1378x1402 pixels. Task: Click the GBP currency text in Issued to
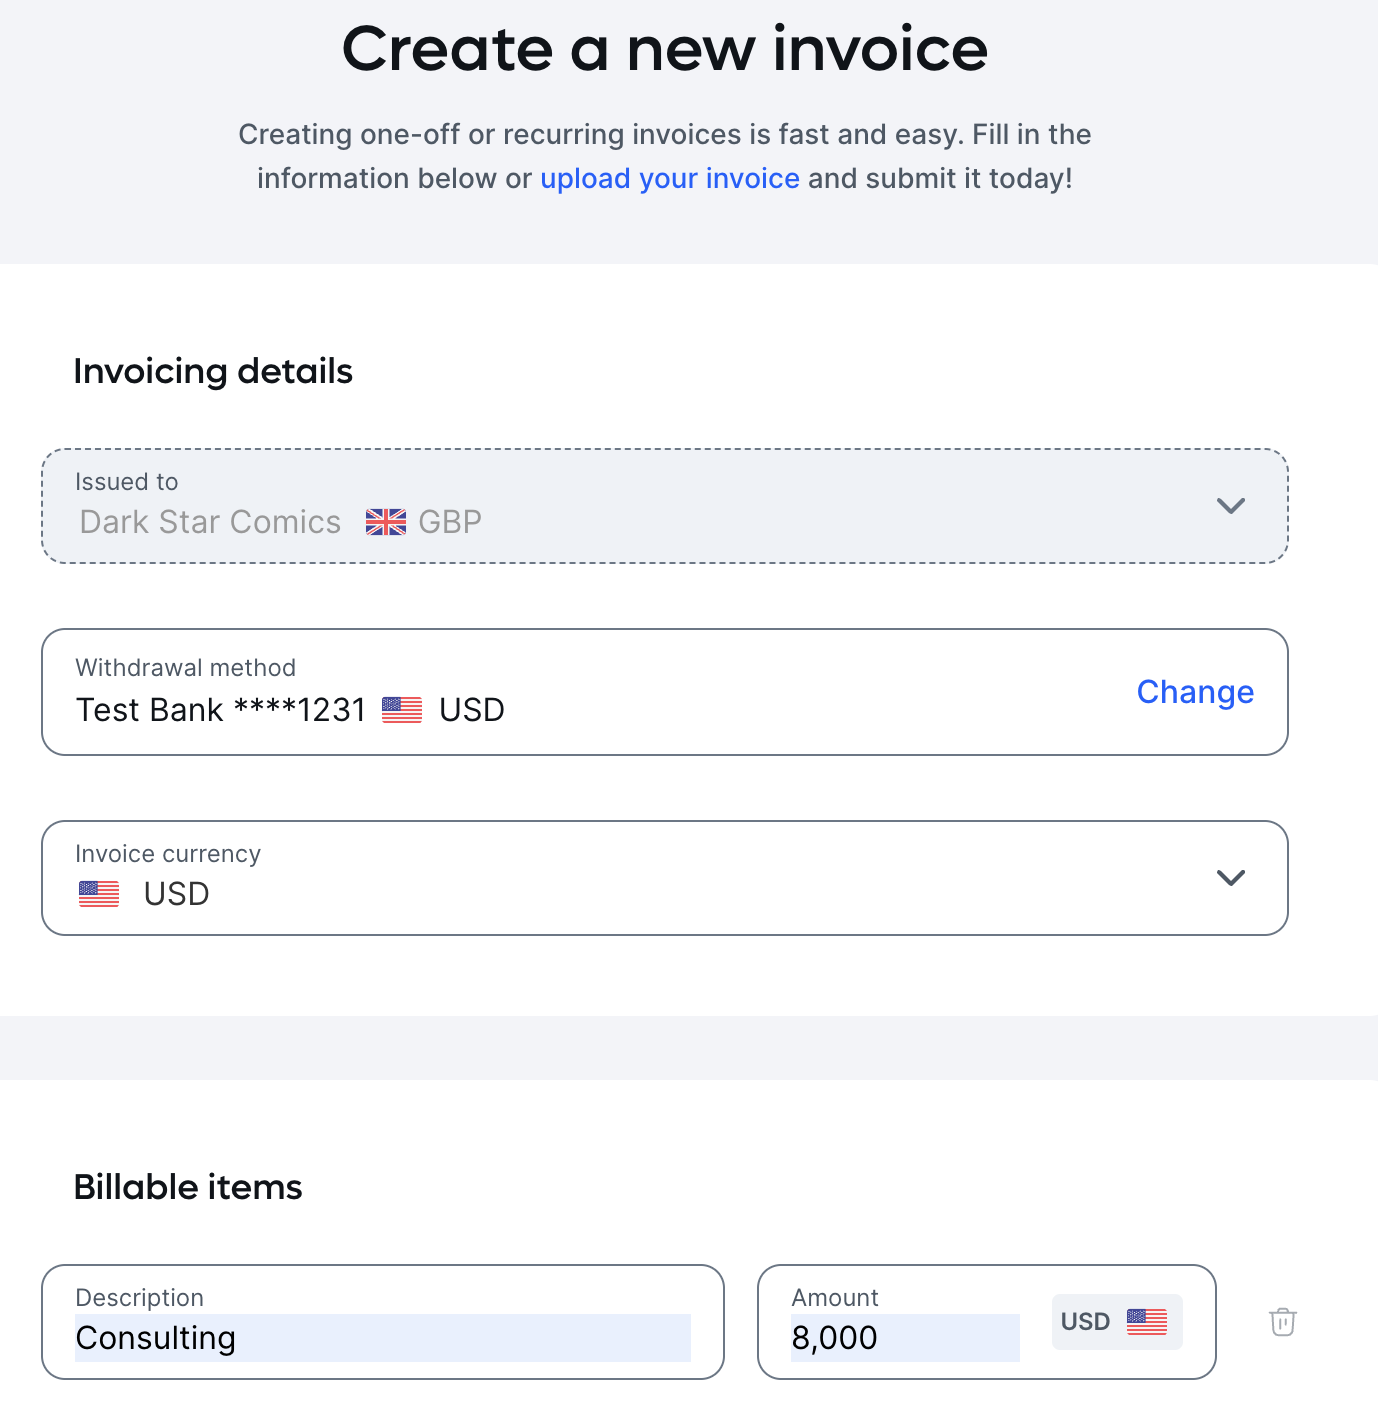(450, 522)
